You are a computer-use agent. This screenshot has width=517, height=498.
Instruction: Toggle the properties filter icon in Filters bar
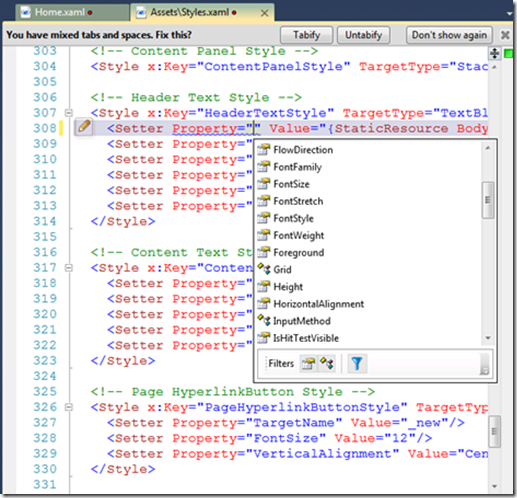point(308,364)
